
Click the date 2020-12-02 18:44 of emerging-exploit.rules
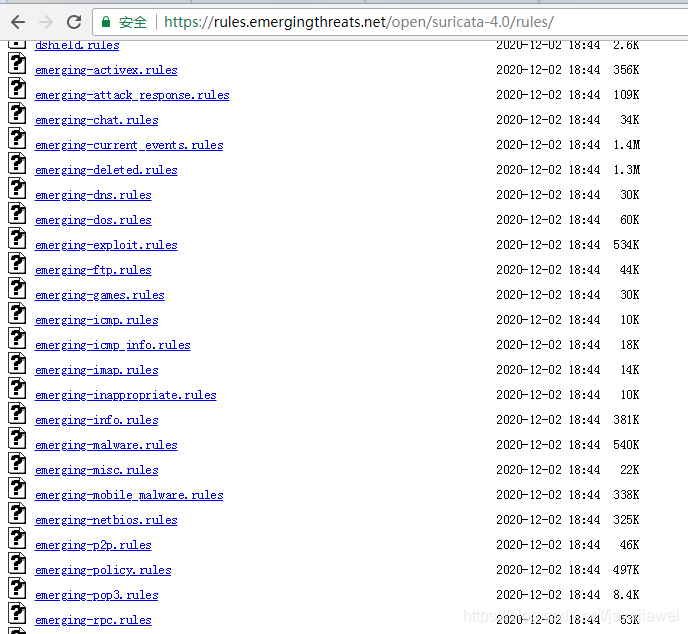pos(548,245)
